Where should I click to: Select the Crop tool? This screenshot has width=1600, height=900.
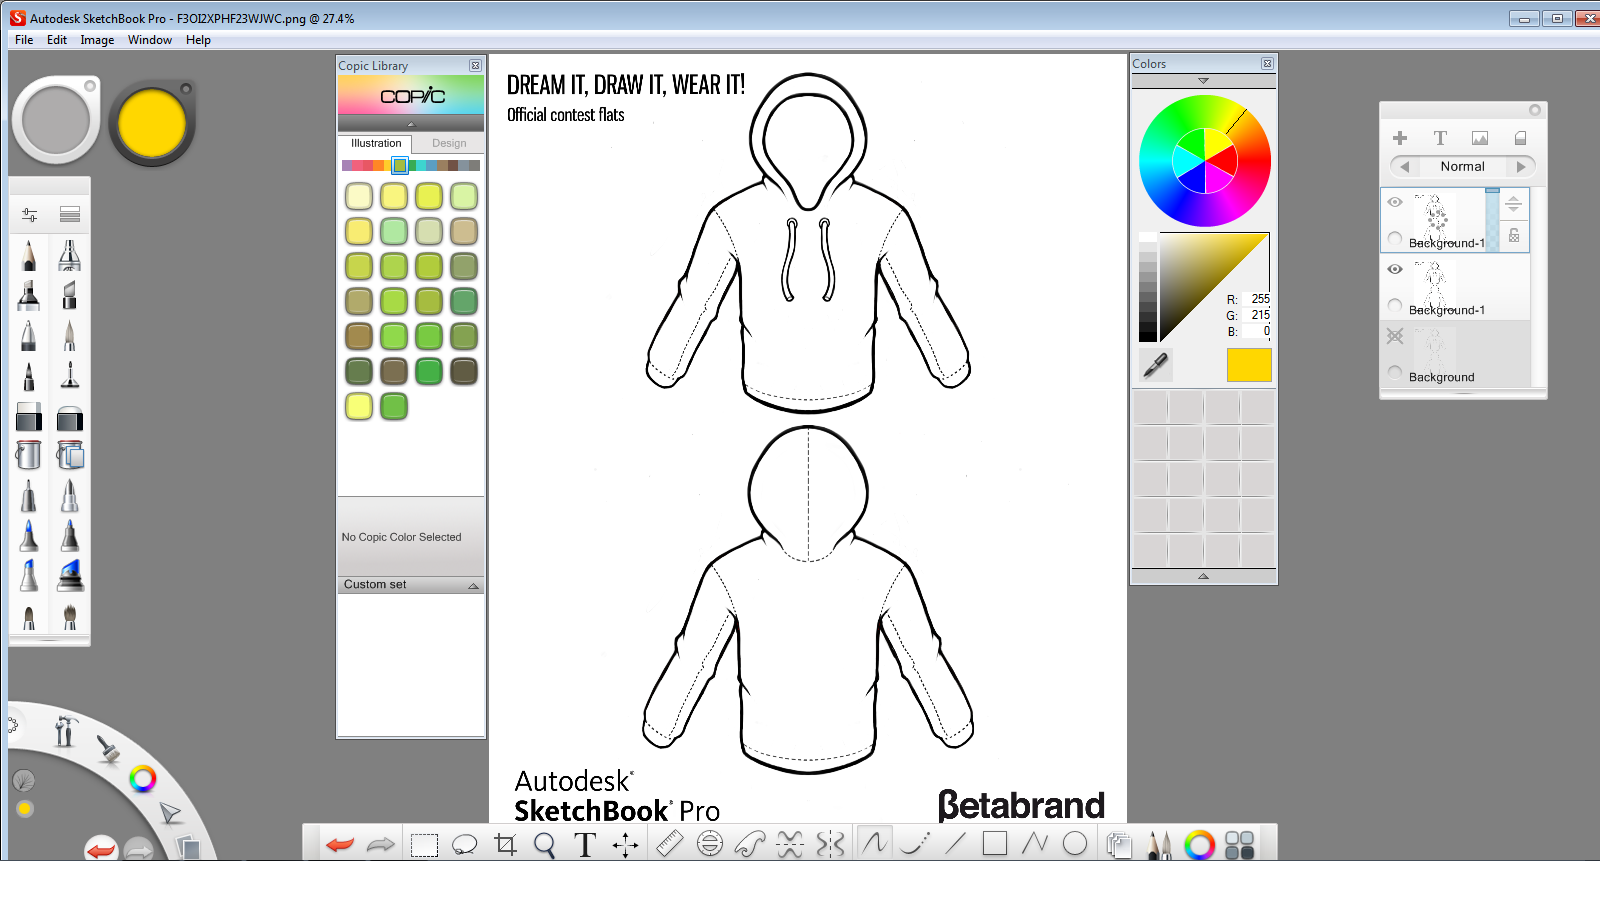coord(506,845)
